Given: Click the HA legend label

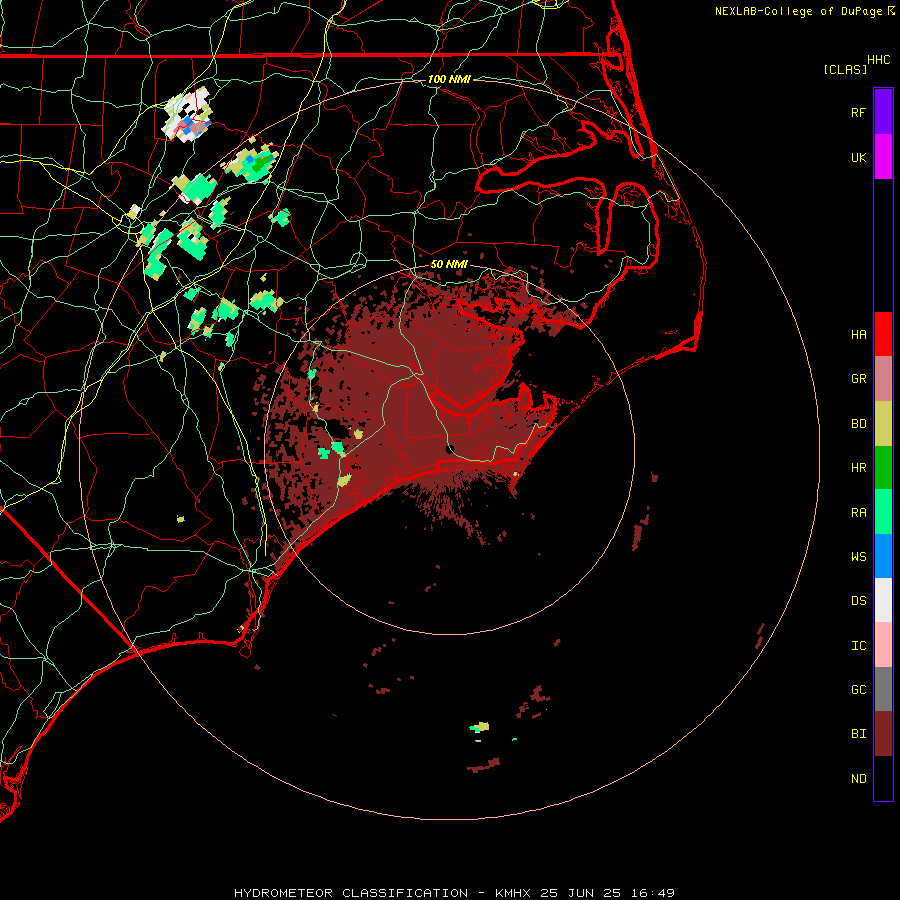Looking at the screenshot, I should pyautogui.click(x=858, y=335).
